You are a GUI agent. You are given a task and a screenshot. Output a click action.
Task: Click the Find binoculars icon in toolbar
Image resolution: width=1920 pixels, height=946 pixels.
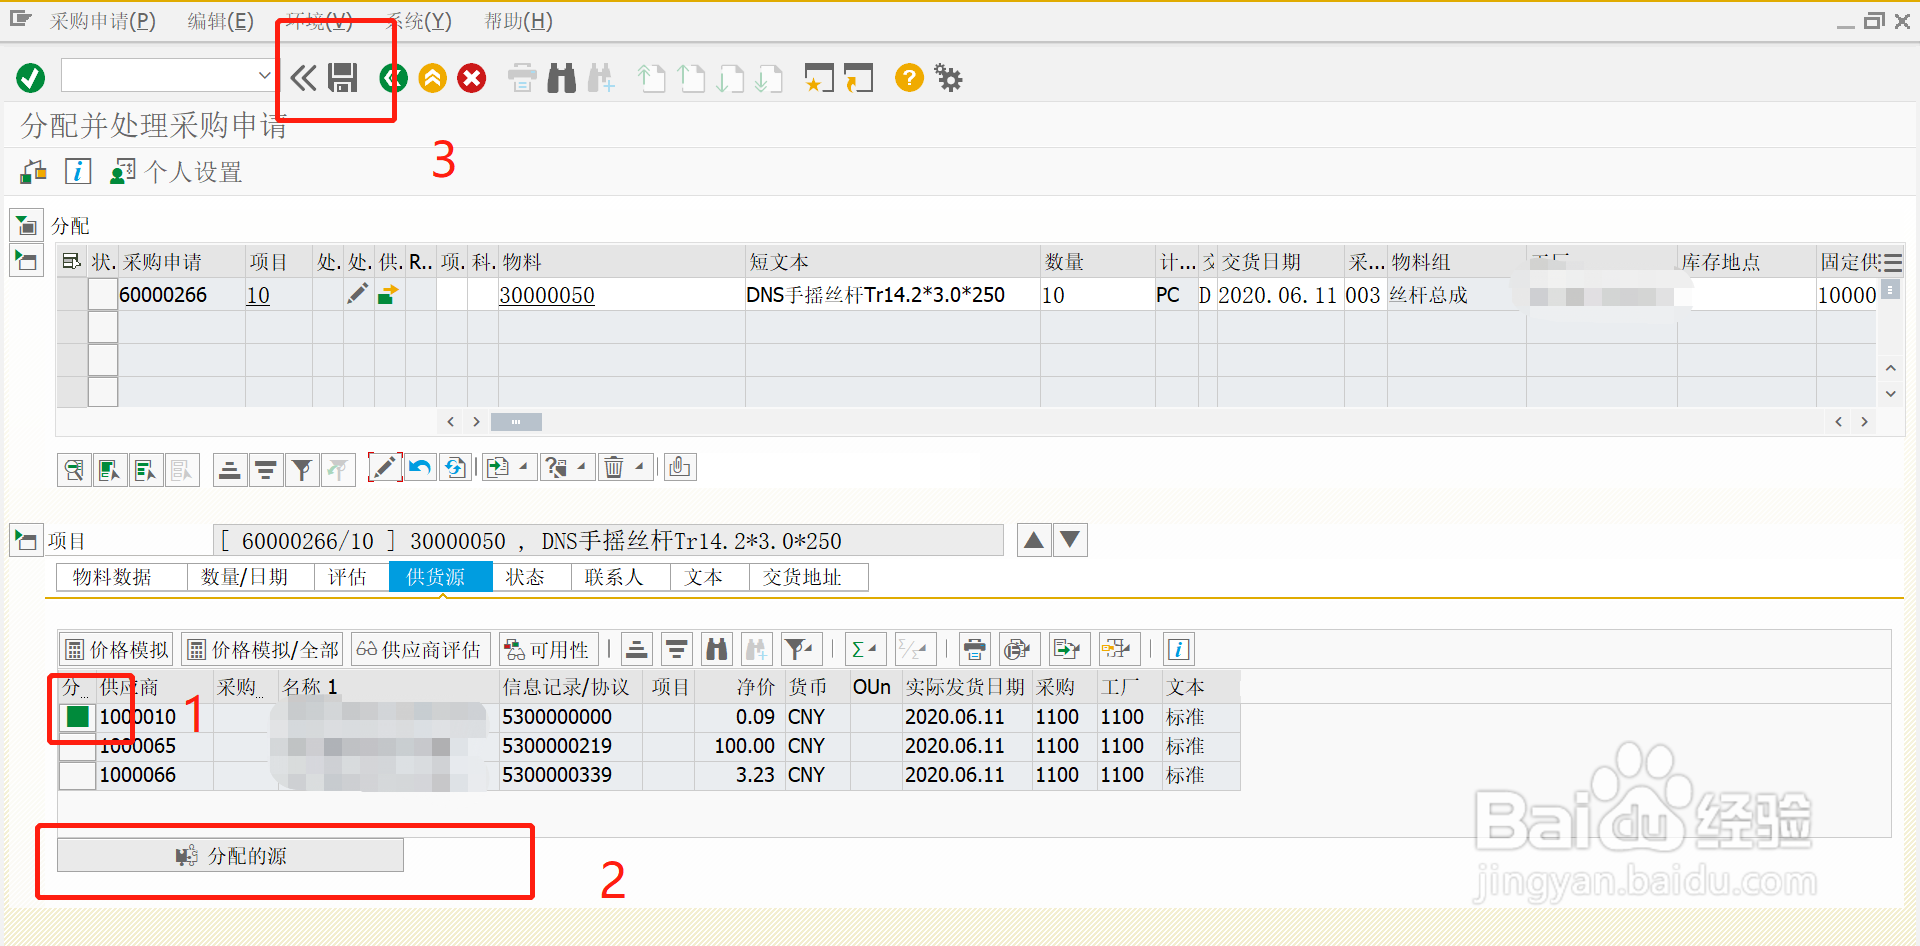click(x=562, y=77)
